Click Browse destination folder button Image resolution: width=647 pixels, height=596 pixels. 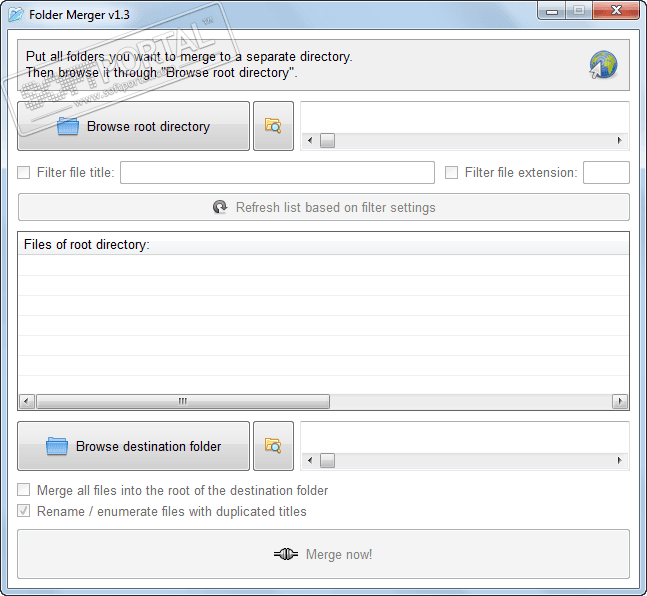tap(133, 446)
